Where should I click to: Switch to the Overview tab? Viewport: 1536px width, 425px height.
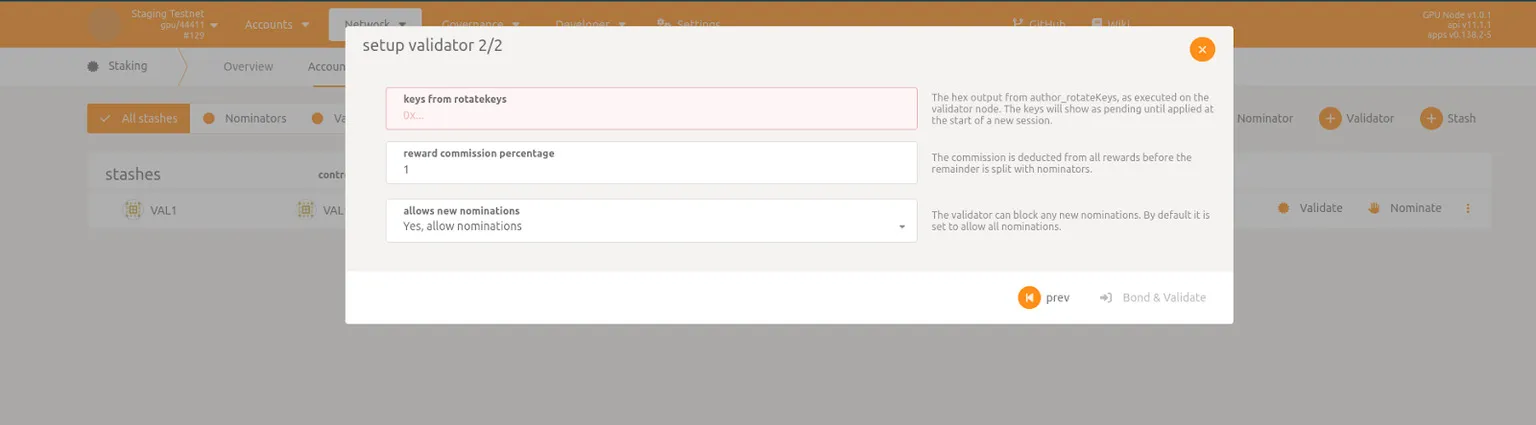pos(248,66)
